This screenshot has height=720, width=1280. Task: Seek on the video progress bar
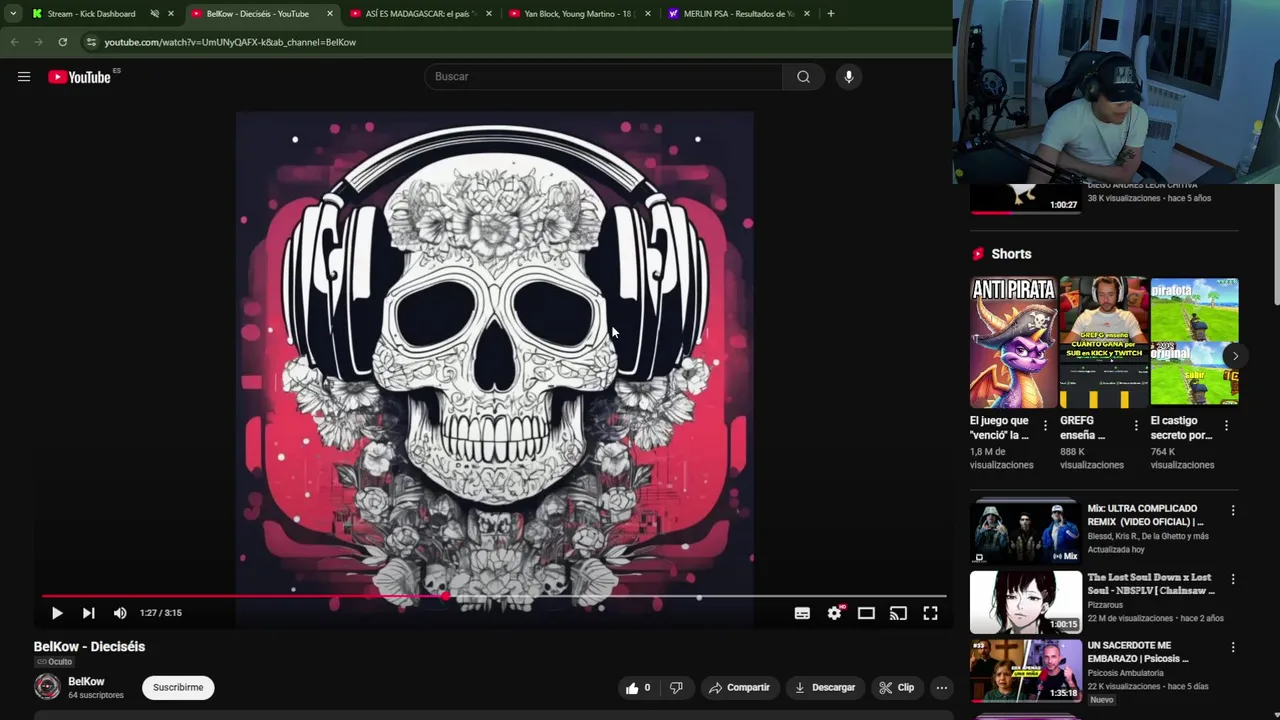[x=494, y=596]
